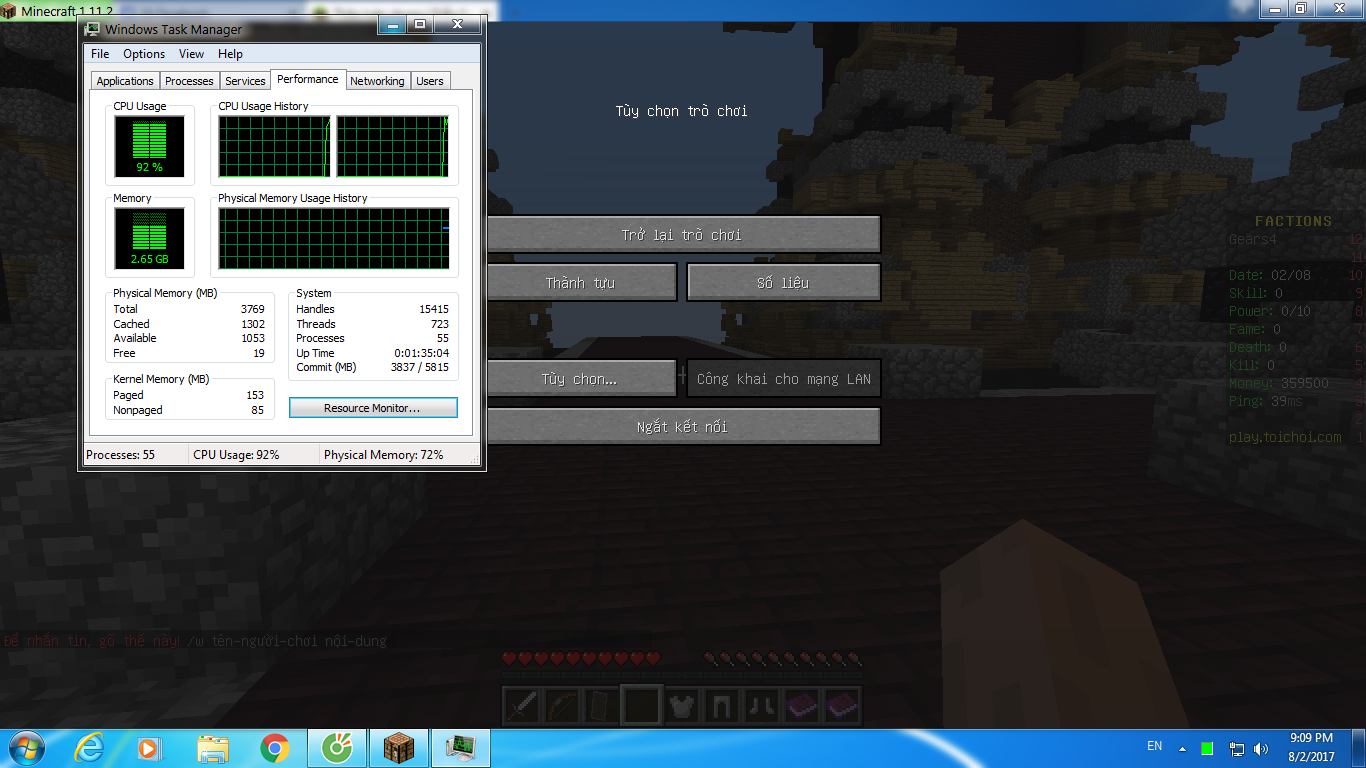Click the Windows Start orb
1366x768 pixels.
tap(26, 748)
